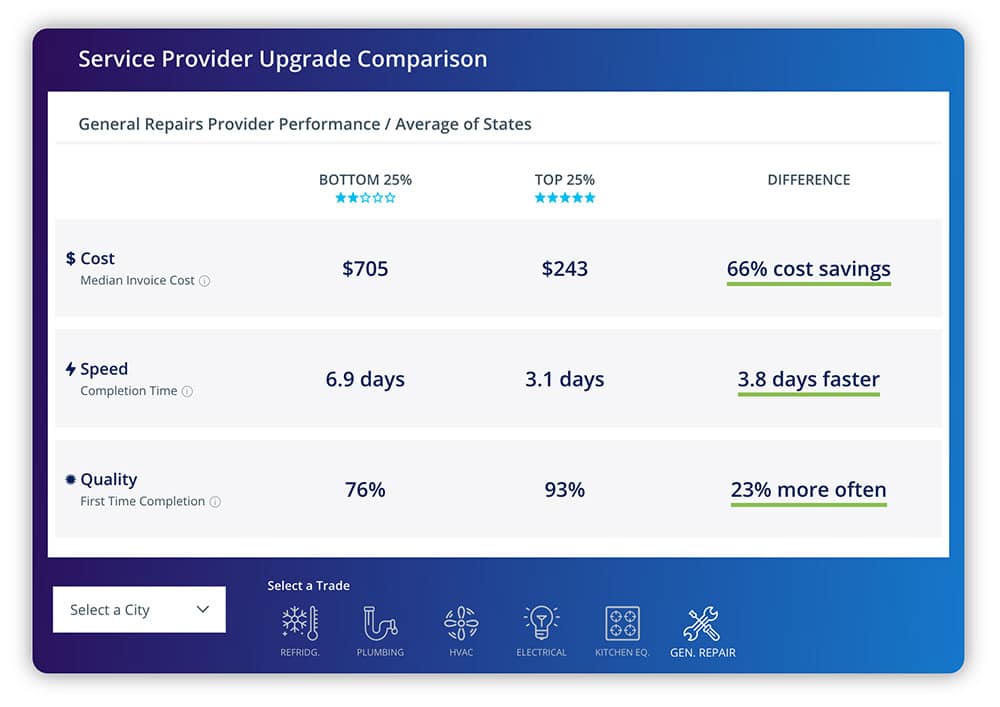The width and height of the screenshot is (1000, 707).
Task: Open the Median Invoice Cost info tooltip
Action: coord(205,281)
